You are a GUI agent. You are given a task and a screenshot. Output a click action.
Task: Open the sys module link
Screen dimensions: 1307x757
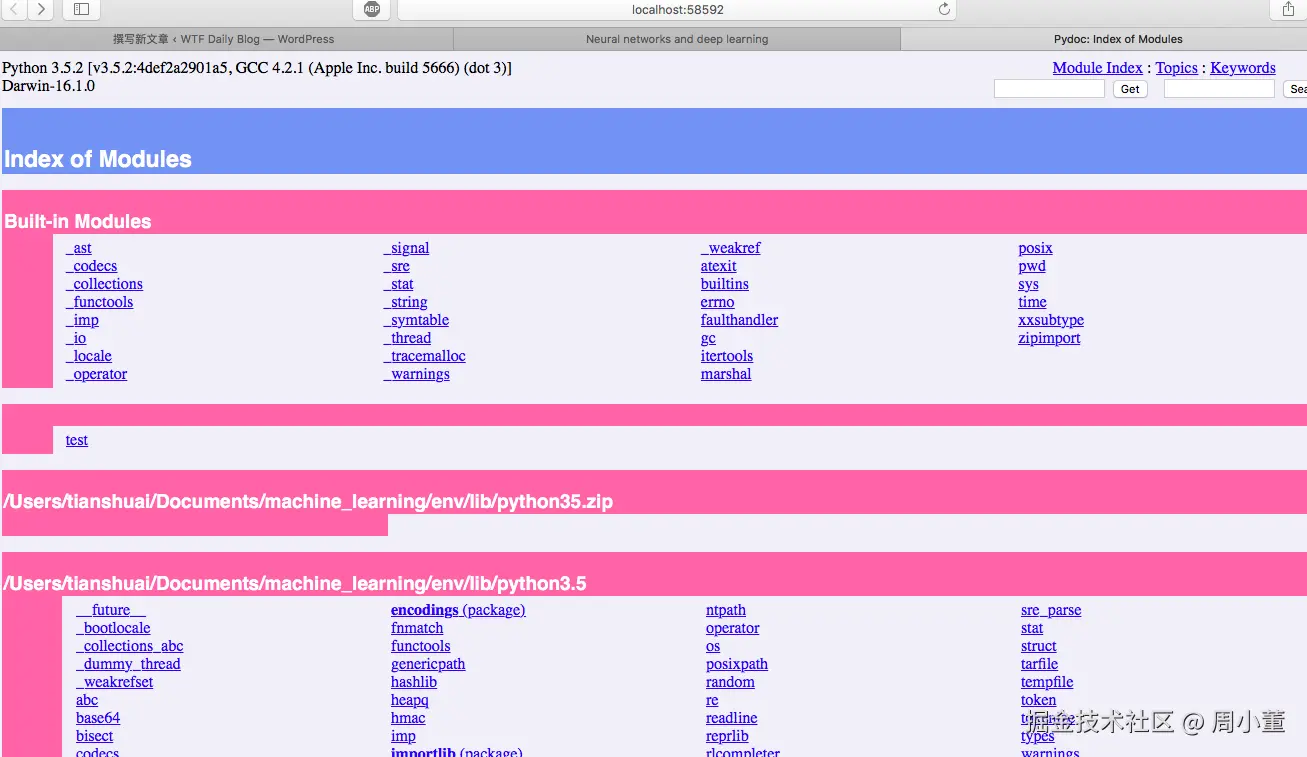click(1028, 284)
